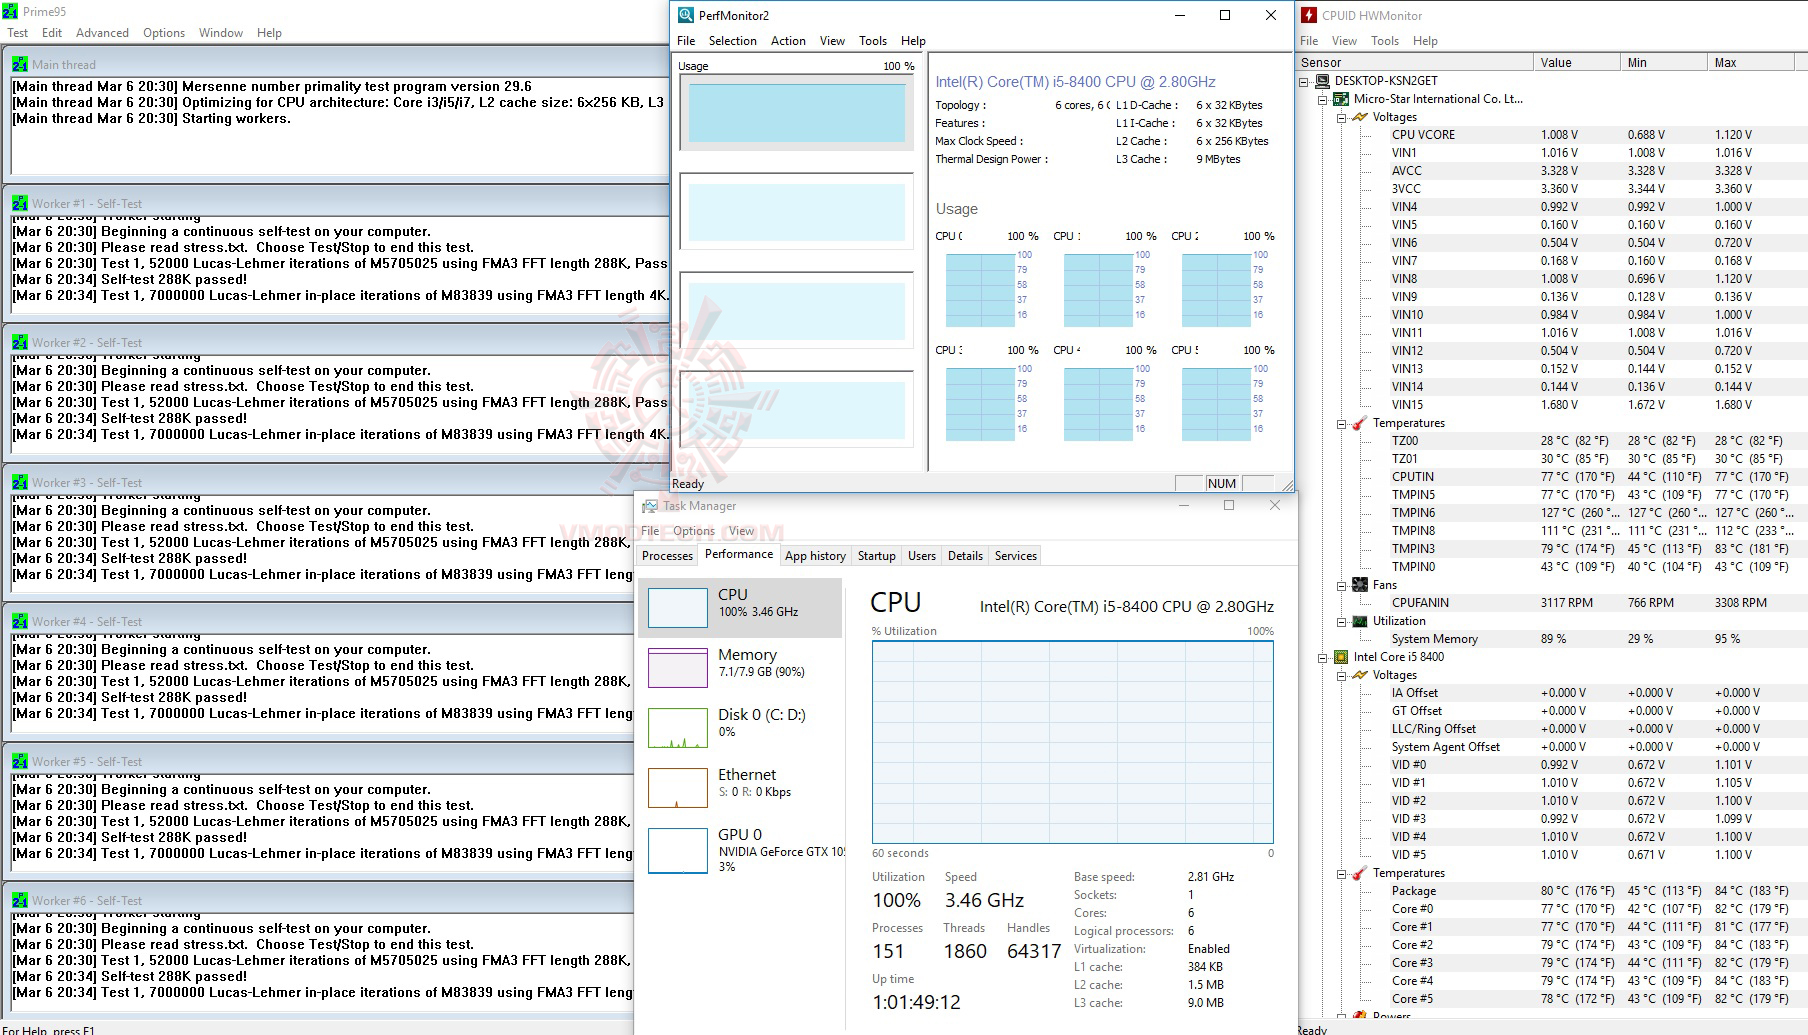This screenshot has width=1808, height=1035.
Task: Click the top Usage panel in PerfMonitor2
Action: click(796, 112)
